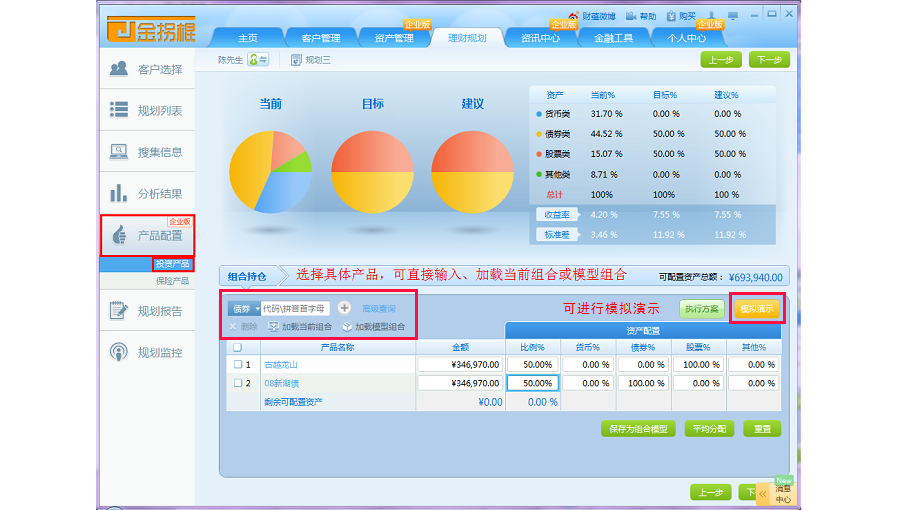Open 规划列表 list icon in sidebar
Image resolution: width=900 pixels, height=510 pixels.
point(119,110)
